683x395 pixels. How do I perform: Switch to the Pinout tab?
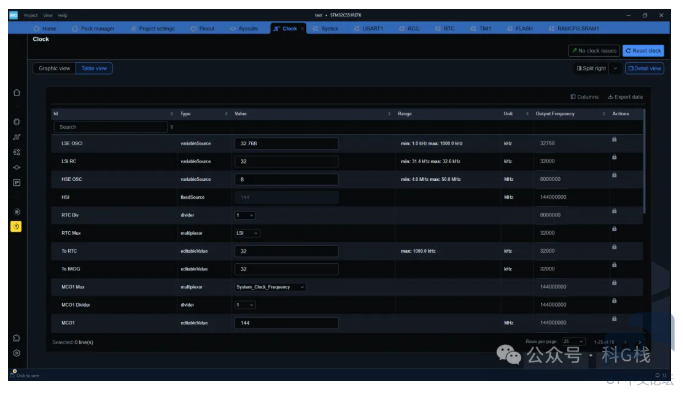tap(203, 29)
